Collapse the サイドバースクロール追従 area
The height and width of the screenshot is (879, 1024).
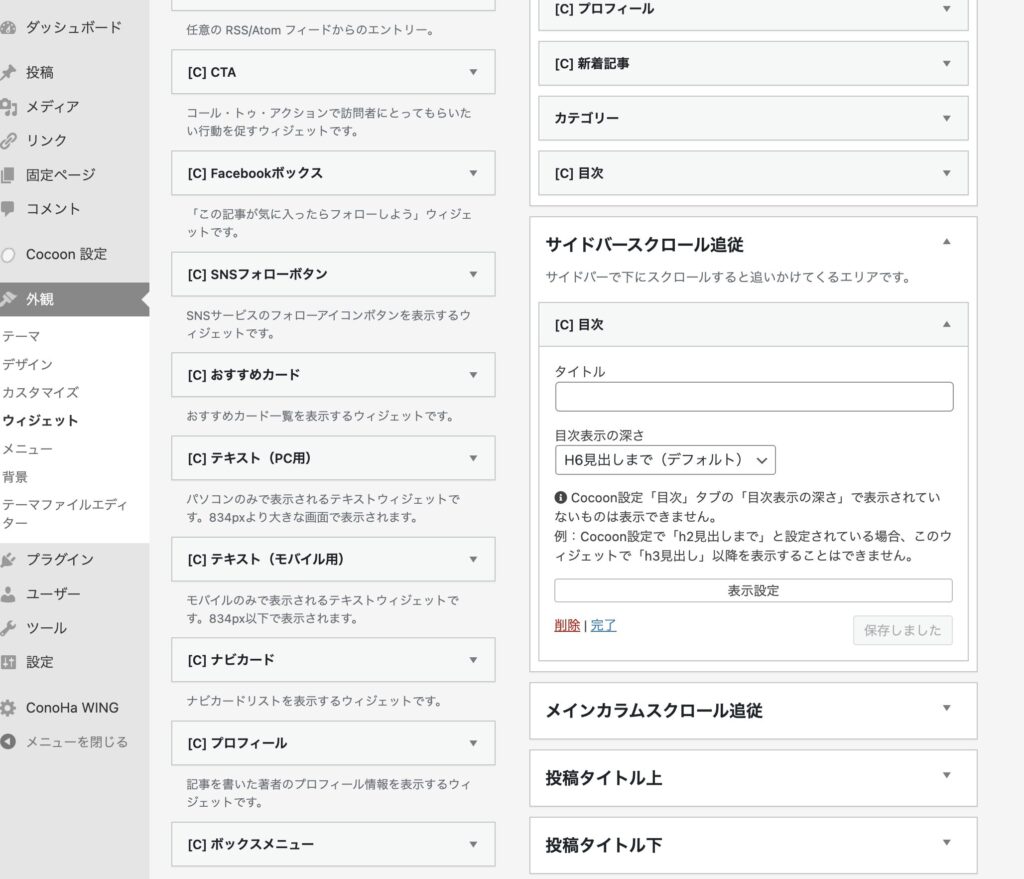click(x=946, y=243)
